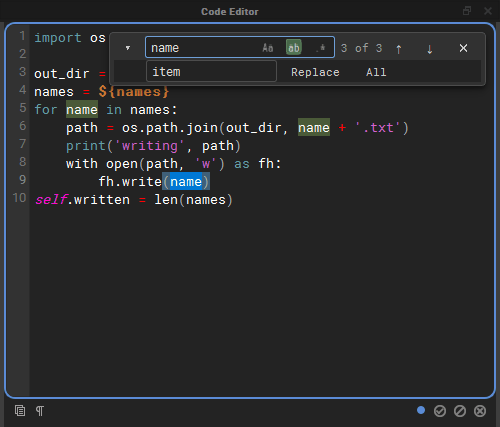Close the find and replace bar
This screenshot has height=427, width=500.
click(x=463, y=48)
